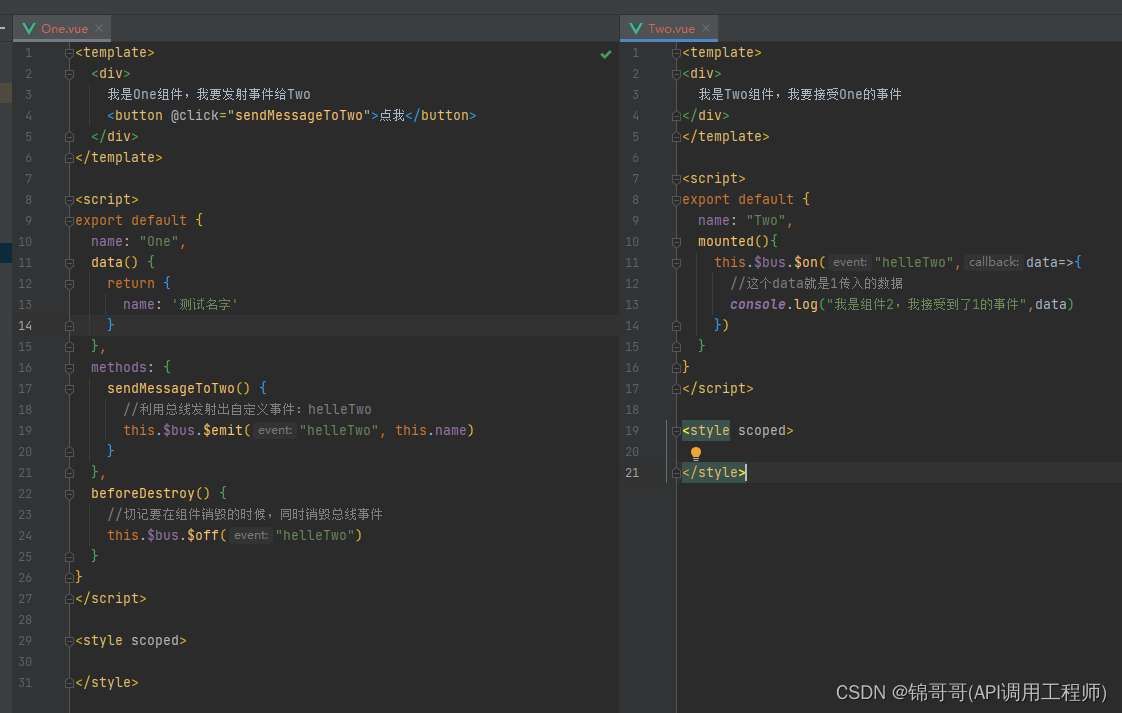Fold the beforeDestroy() hook in One.vue
The width and height of the screenshot is (1122, 713).
[69, 494]
